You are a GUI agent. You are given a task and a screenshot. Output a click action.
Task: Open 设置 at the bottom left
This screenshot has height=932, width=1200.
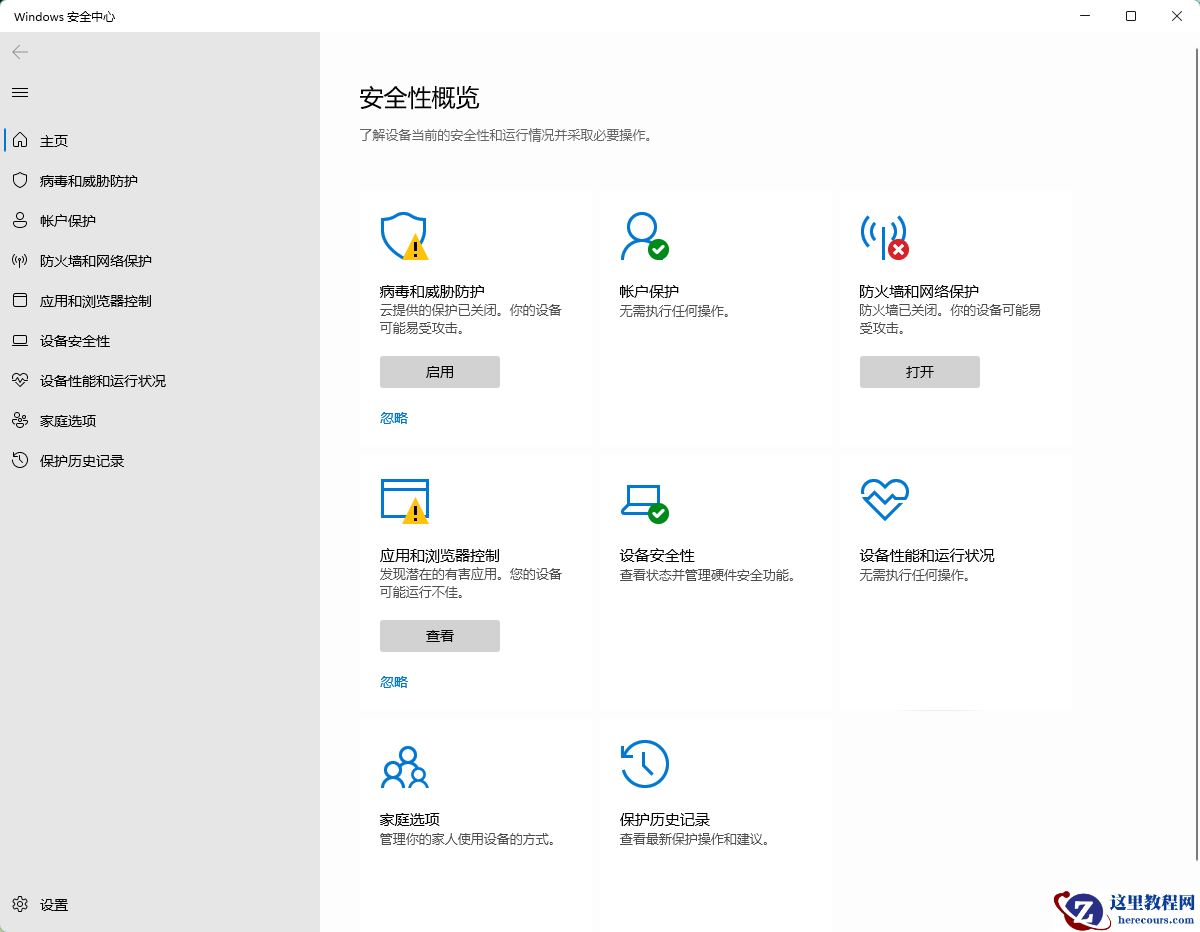(x=43, y=905)
